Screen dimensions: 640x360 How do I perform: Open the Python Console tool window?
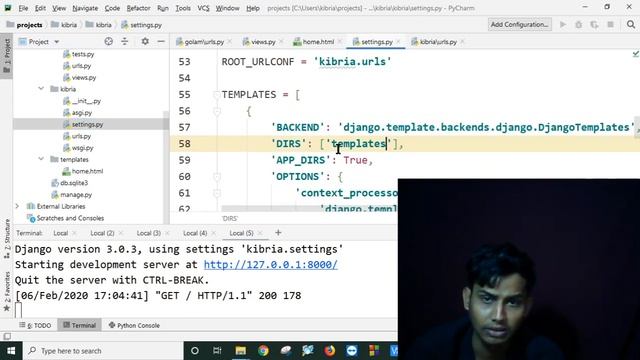point(134,325)
